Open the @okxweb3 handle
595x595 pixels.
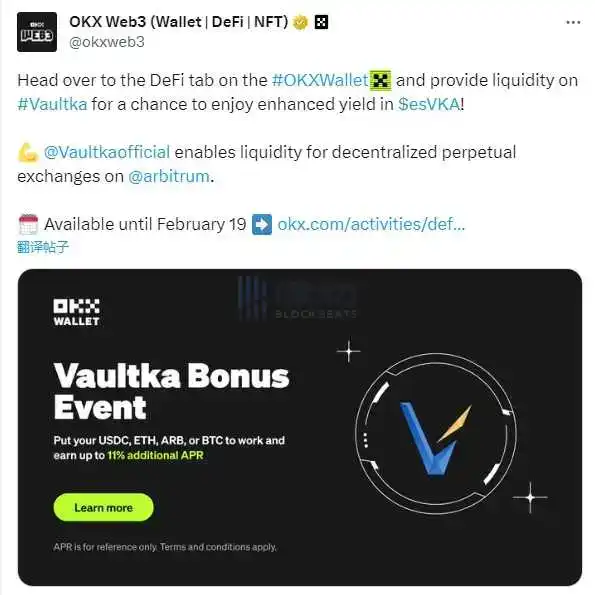[107, 42]
